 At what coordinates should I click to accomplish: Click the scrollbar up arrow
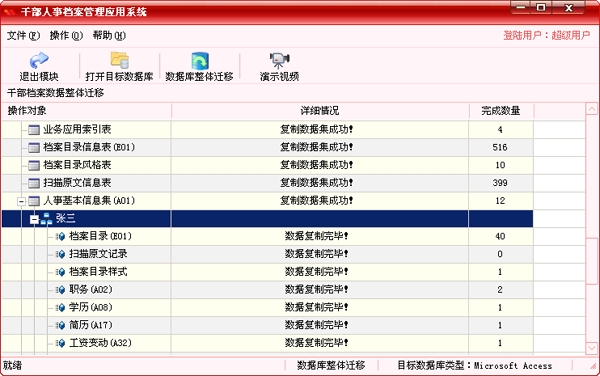[x=592, y=109]
